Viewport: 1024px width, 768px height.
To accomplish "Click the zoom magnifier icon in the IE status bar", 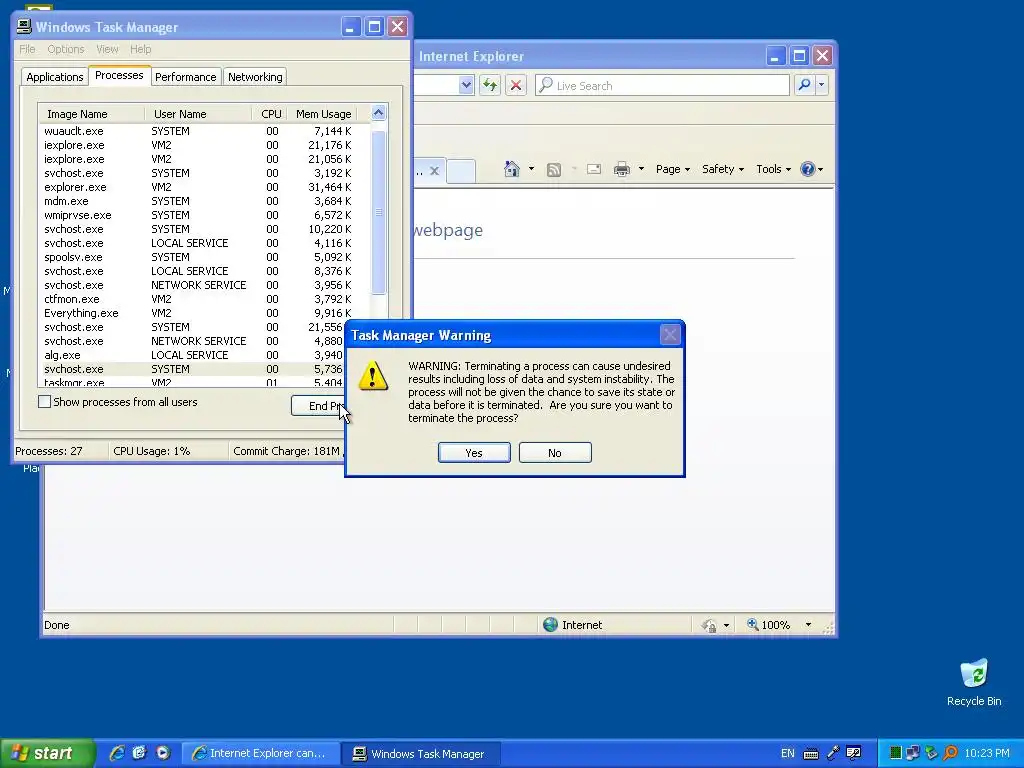I will coord(753,624).
